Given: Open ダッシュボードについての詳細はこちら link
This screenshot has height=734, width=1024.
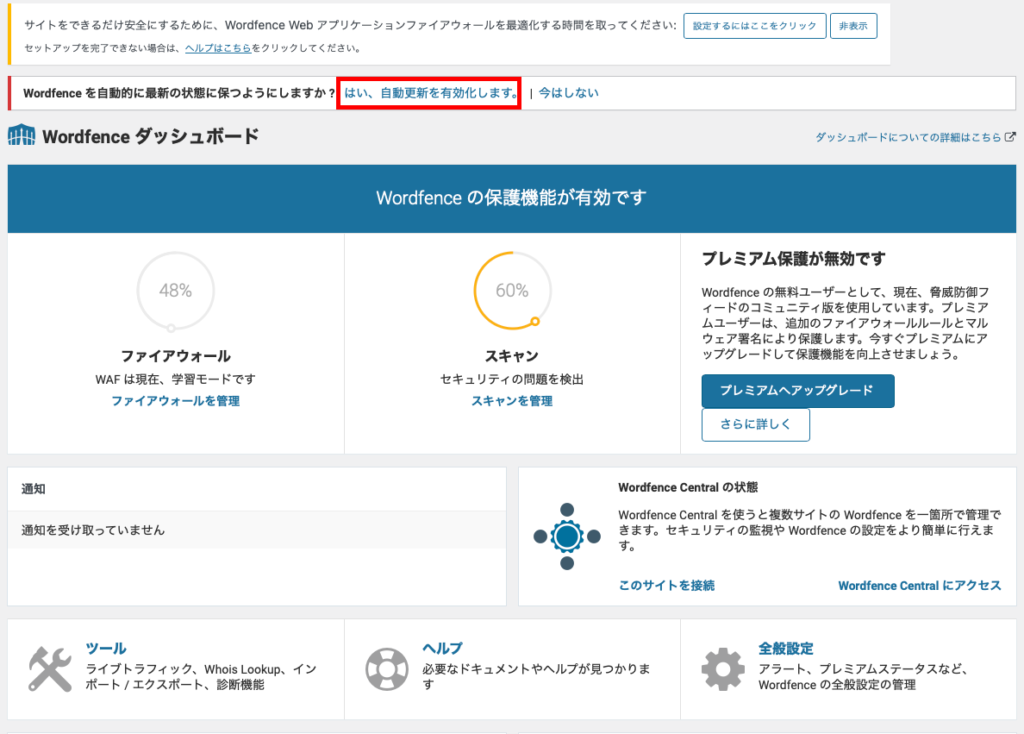Looking at the screenshot, I should click(908, 137).
